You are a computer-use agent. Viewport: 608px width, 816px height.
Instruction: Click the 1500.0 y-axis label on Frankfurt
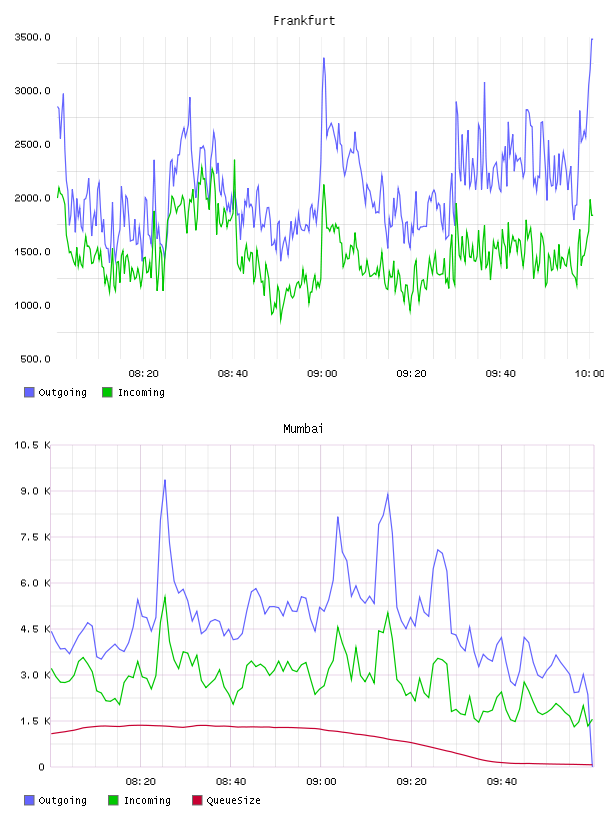coord(32,251)
